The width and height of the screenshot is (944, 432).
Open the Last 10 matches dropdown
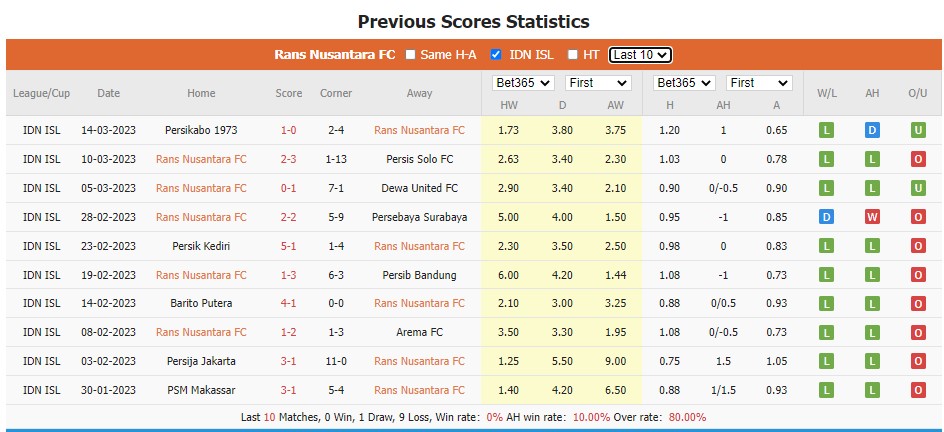coord(640,55)
